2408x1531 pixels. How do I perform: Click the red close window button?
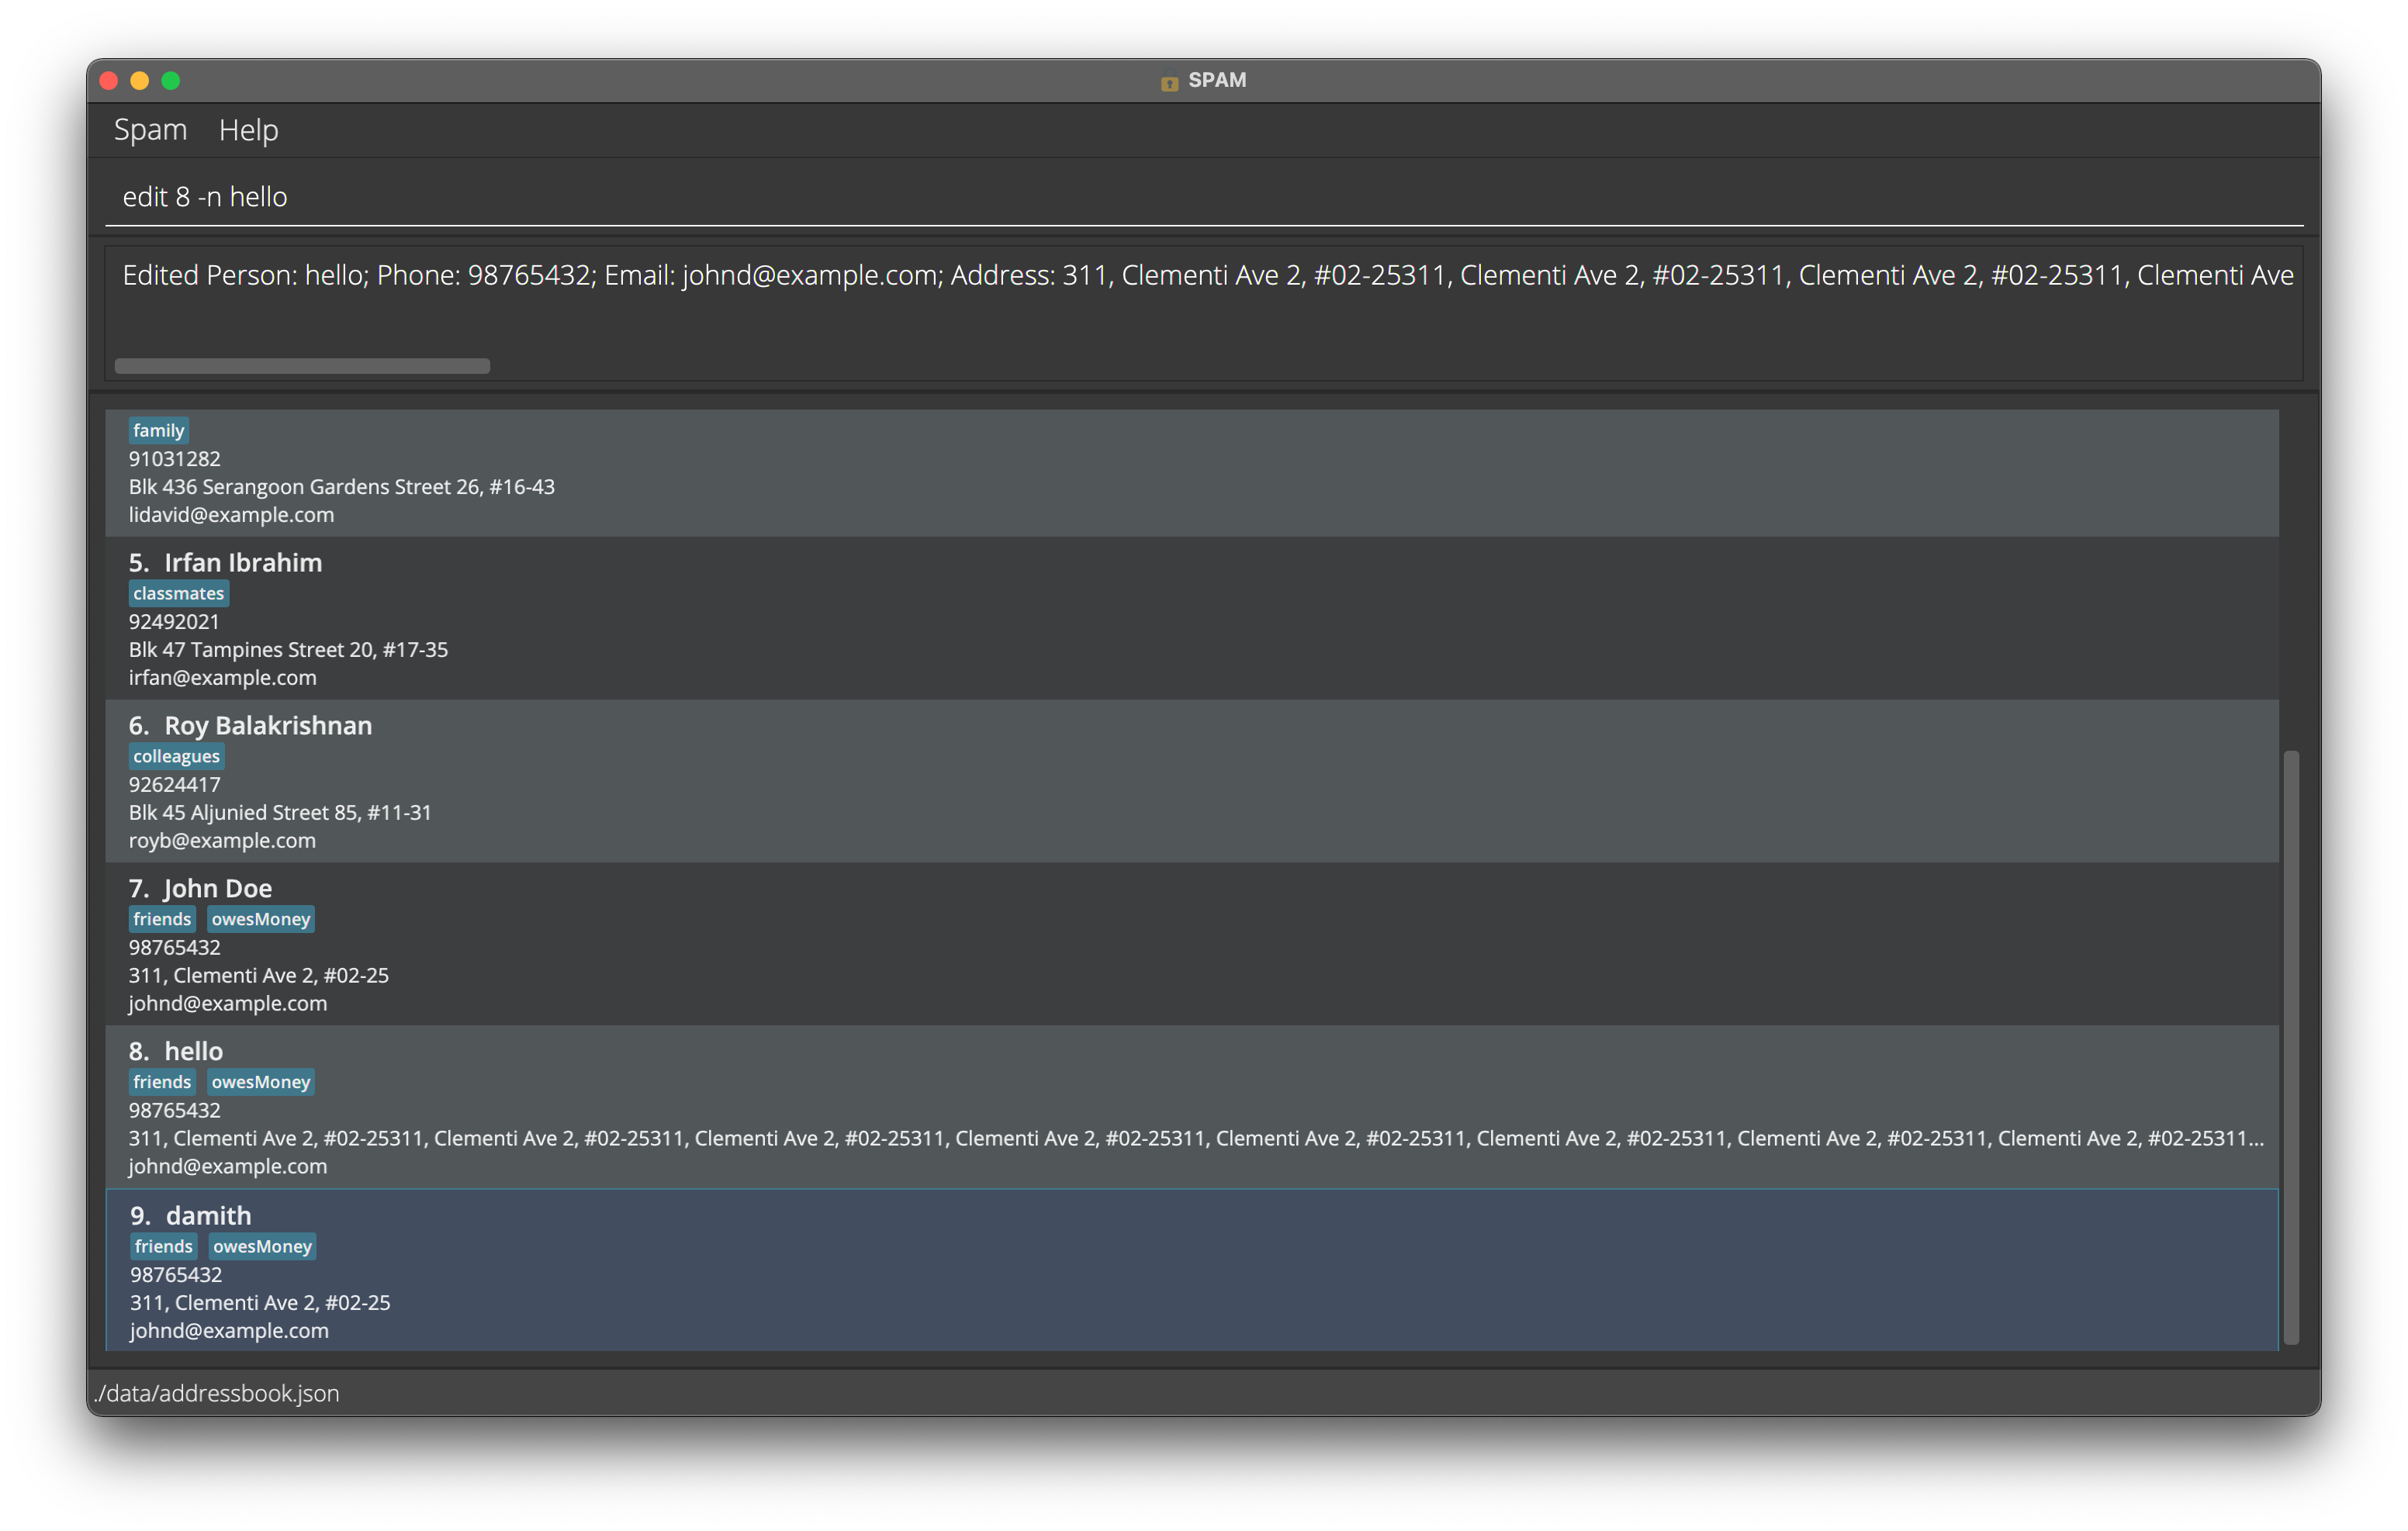109,81
